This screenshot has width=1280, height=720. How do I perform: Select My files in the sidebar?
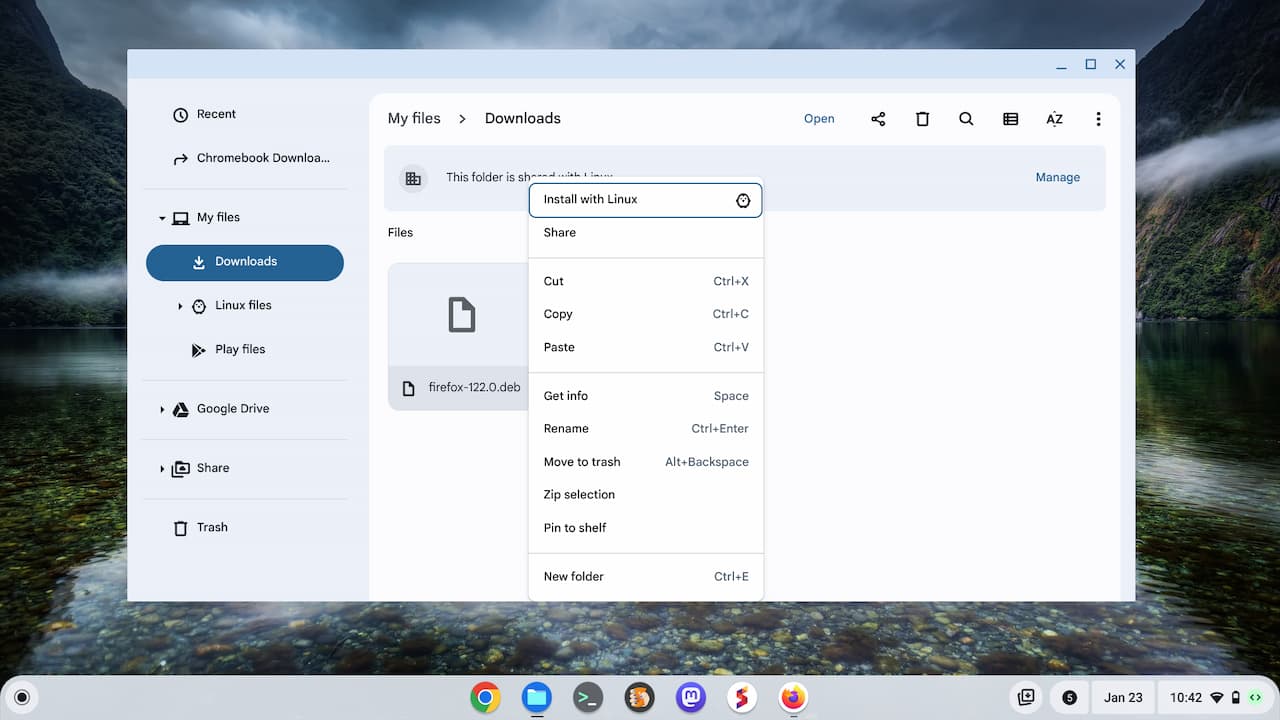pos(245,217)
